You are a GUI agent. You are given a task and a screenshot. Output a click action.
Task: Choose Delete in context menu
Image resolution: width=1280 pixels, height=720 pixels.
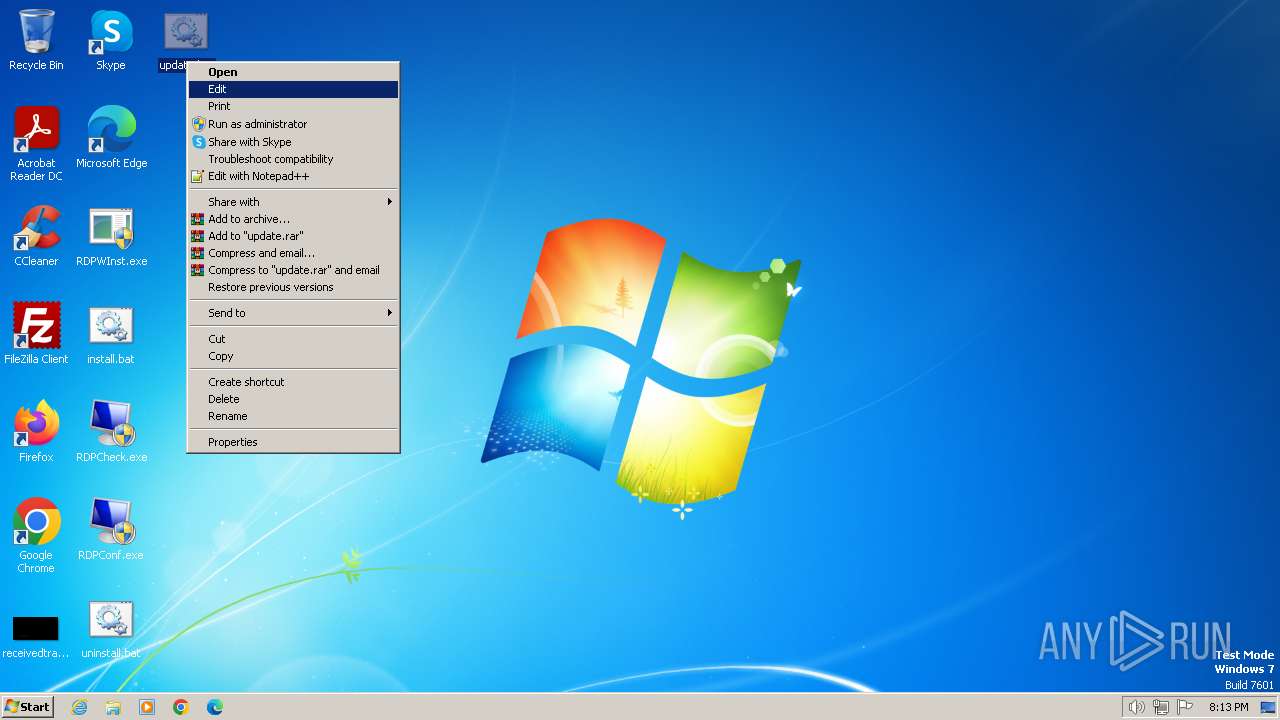[x=293, y=399]
